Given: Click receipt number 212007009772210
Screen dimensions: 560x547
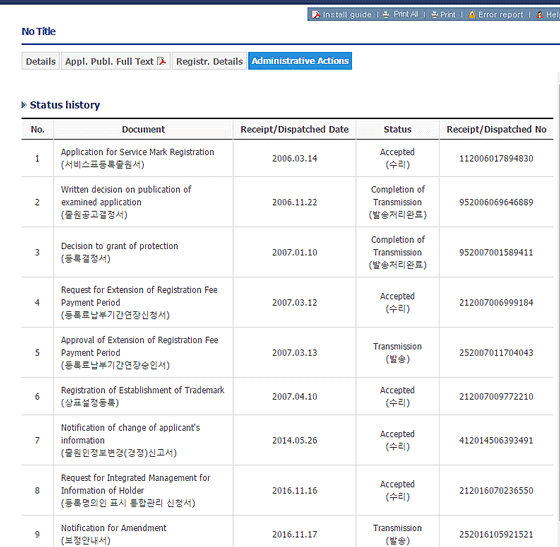Looking at the screenshot, I should click(x=496, y=397).
